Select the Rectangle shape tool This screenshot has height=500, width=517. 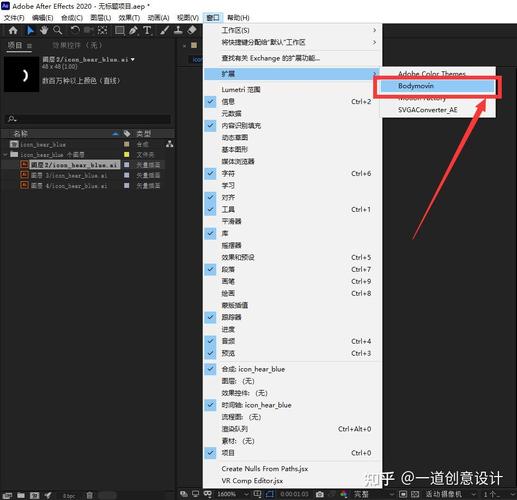[120, 31]
